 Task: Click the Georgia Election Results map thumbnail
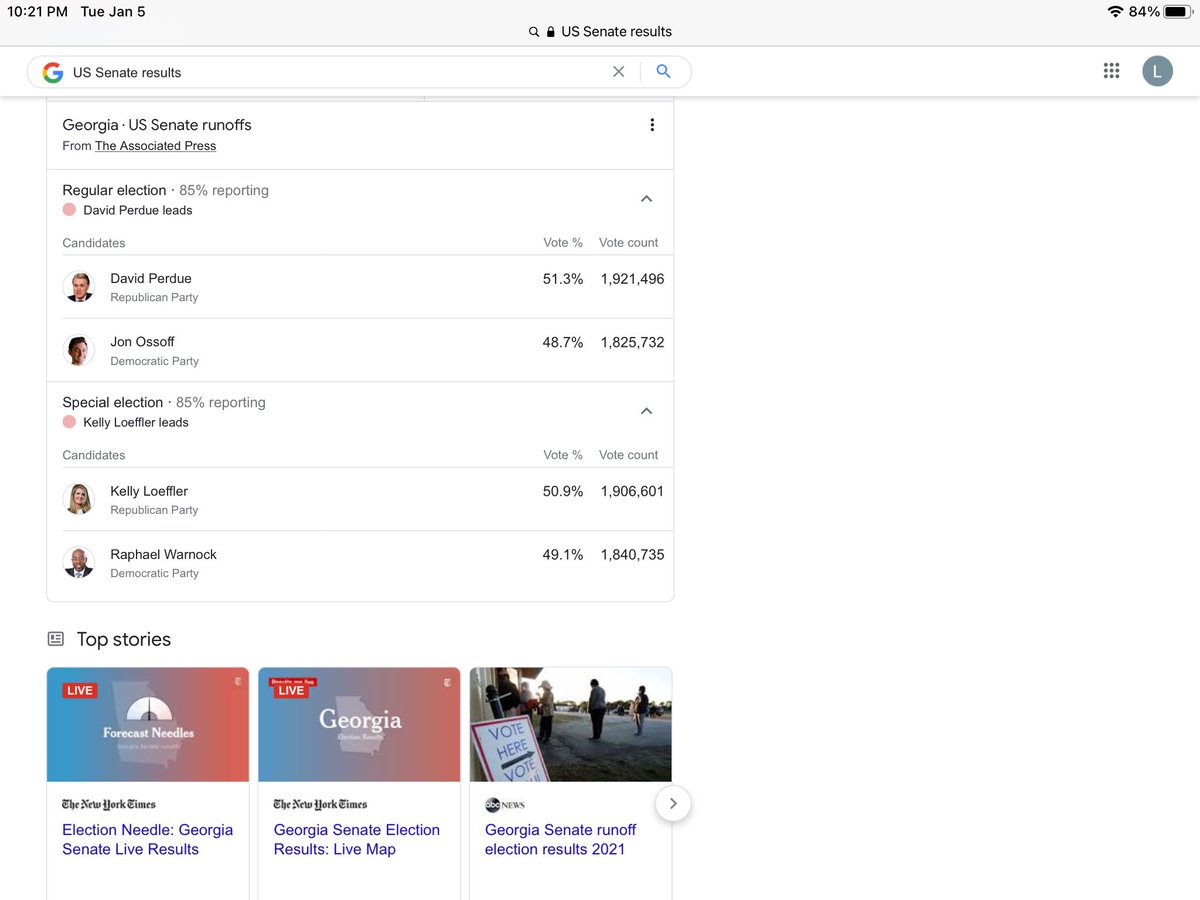coord(359,725)
